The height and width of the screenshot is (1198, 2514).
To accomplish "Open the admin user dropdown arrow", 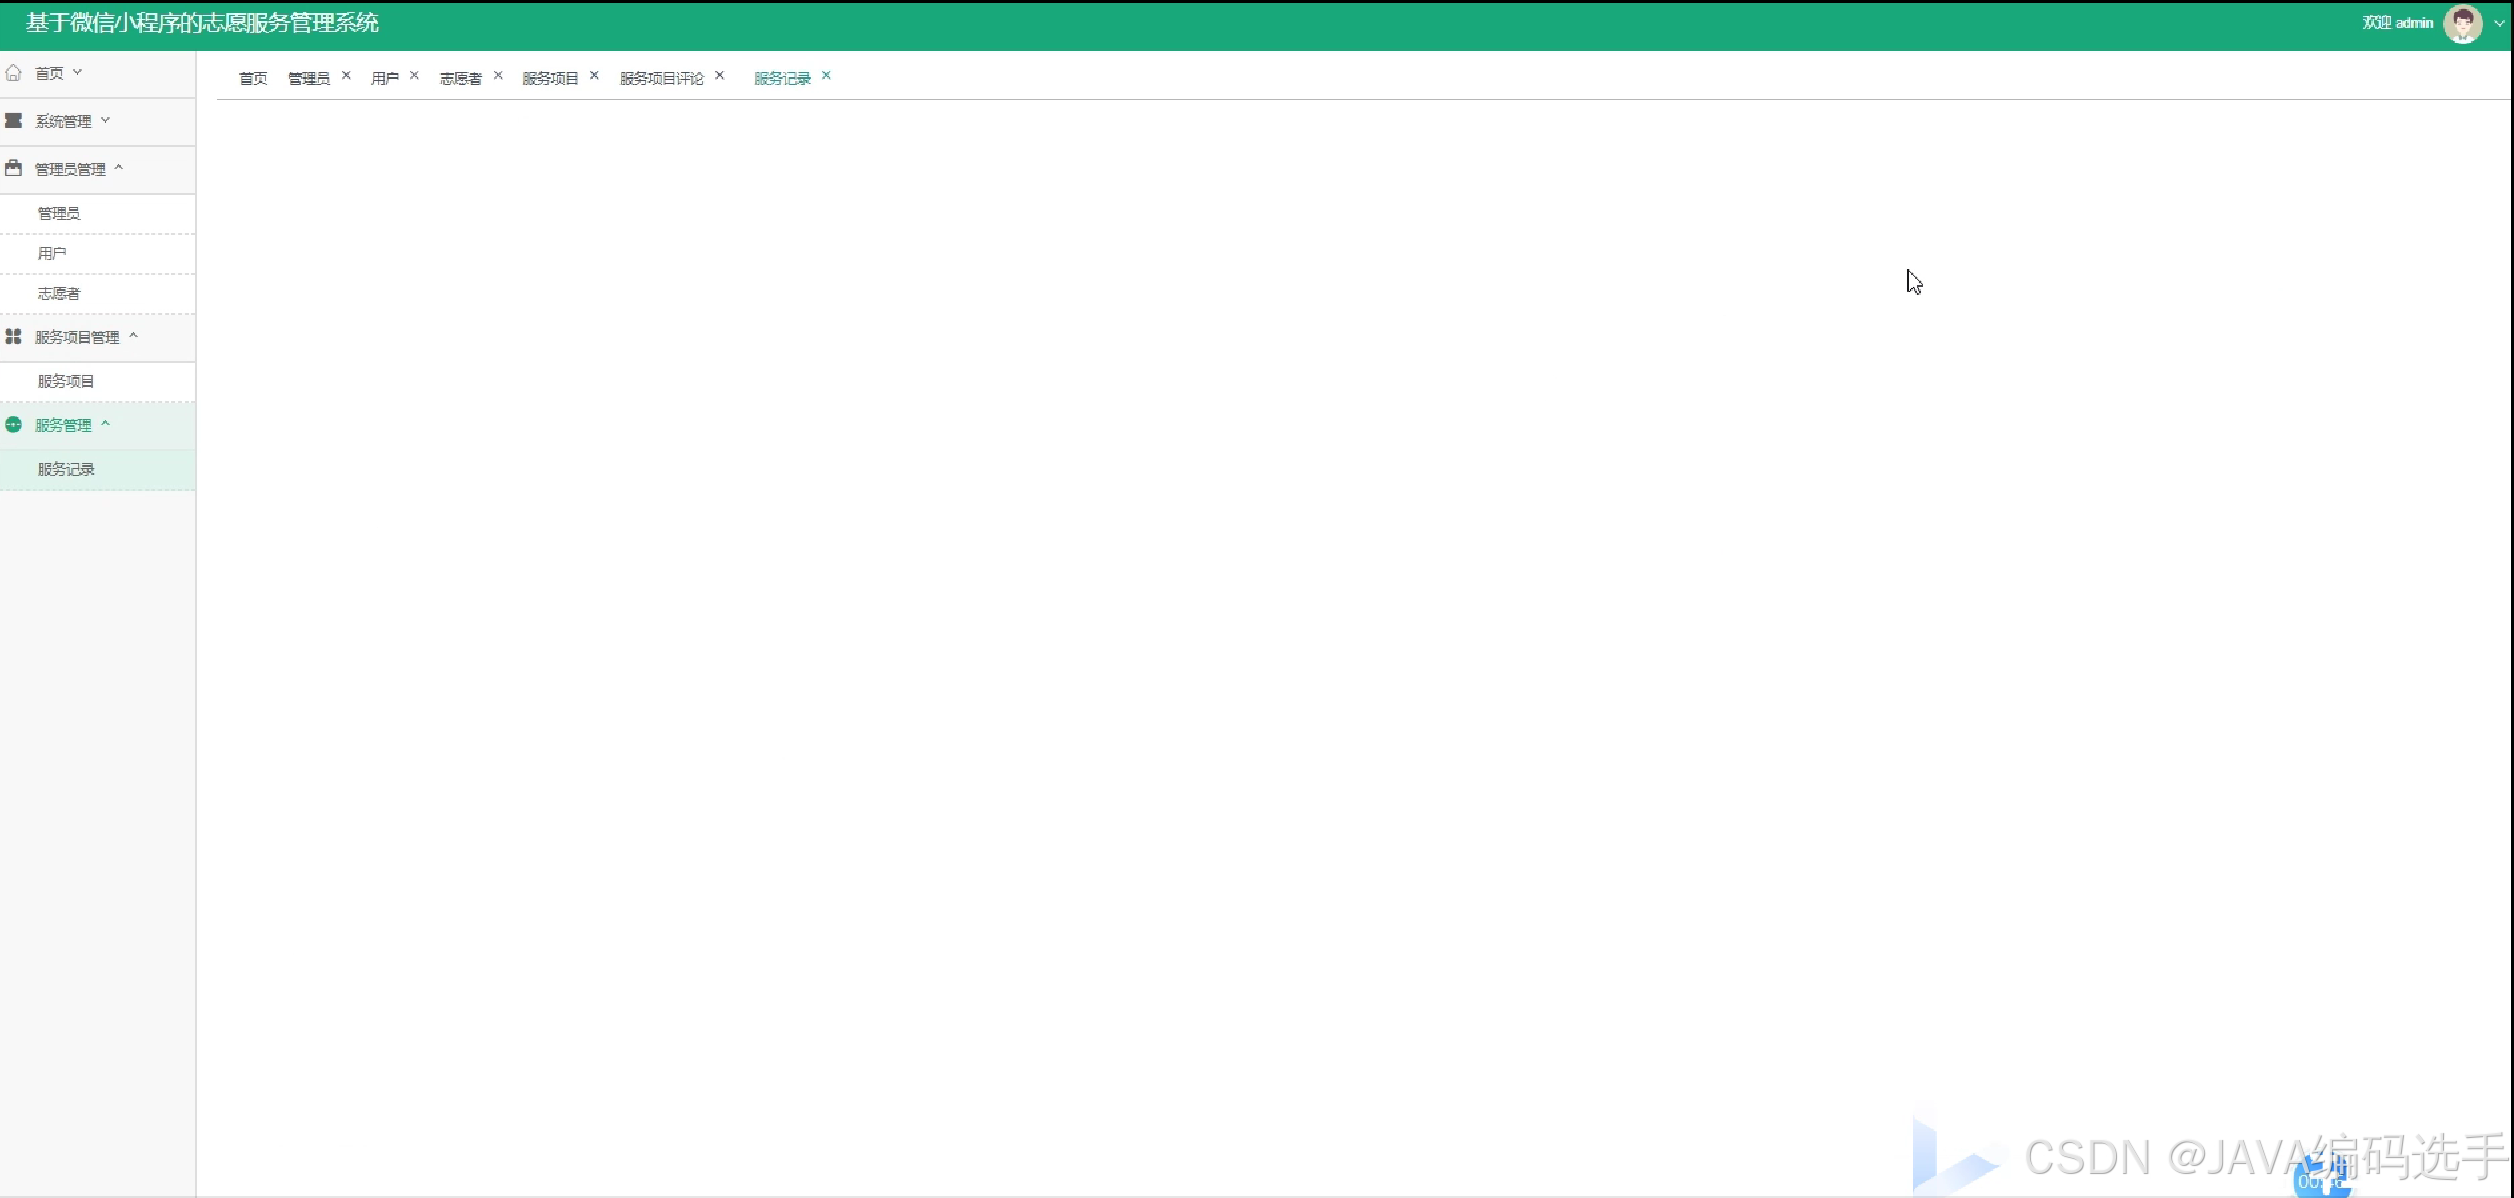I will coord(2499,24).
